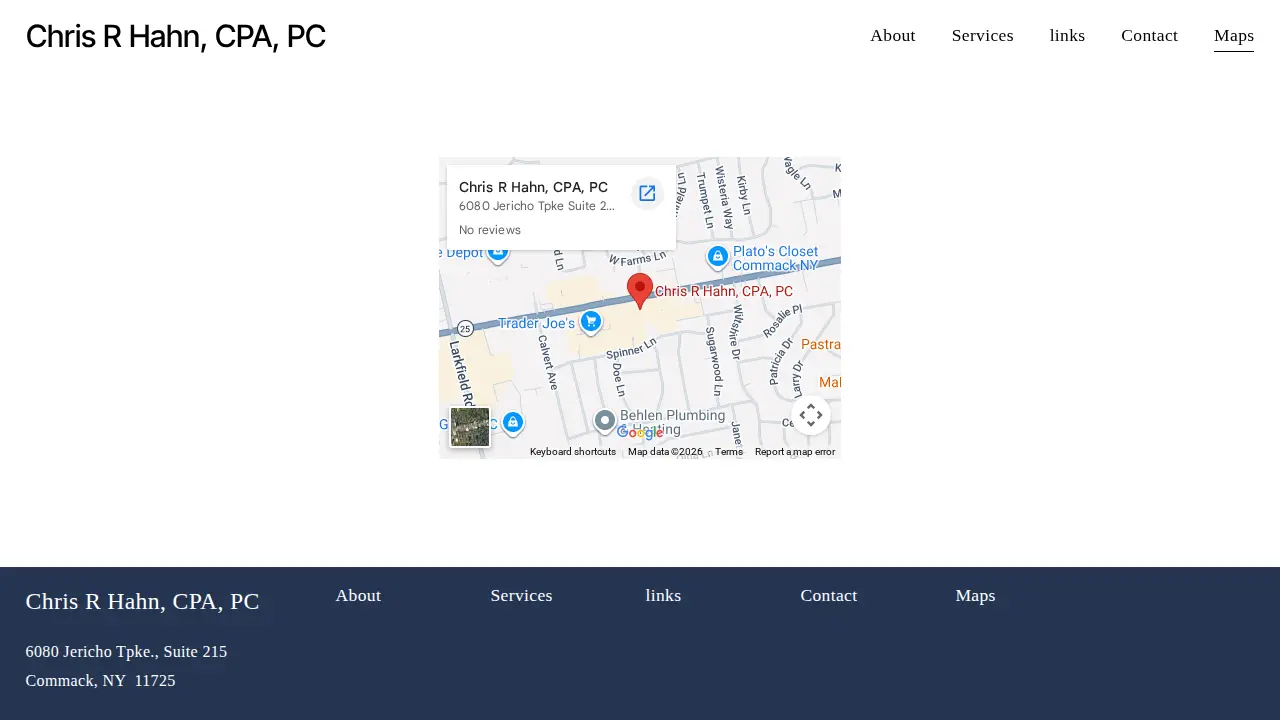Screen dimensions: 1280x720
Task: Click red Chris R Hahn map label text
Action: (x=724, y=291)
